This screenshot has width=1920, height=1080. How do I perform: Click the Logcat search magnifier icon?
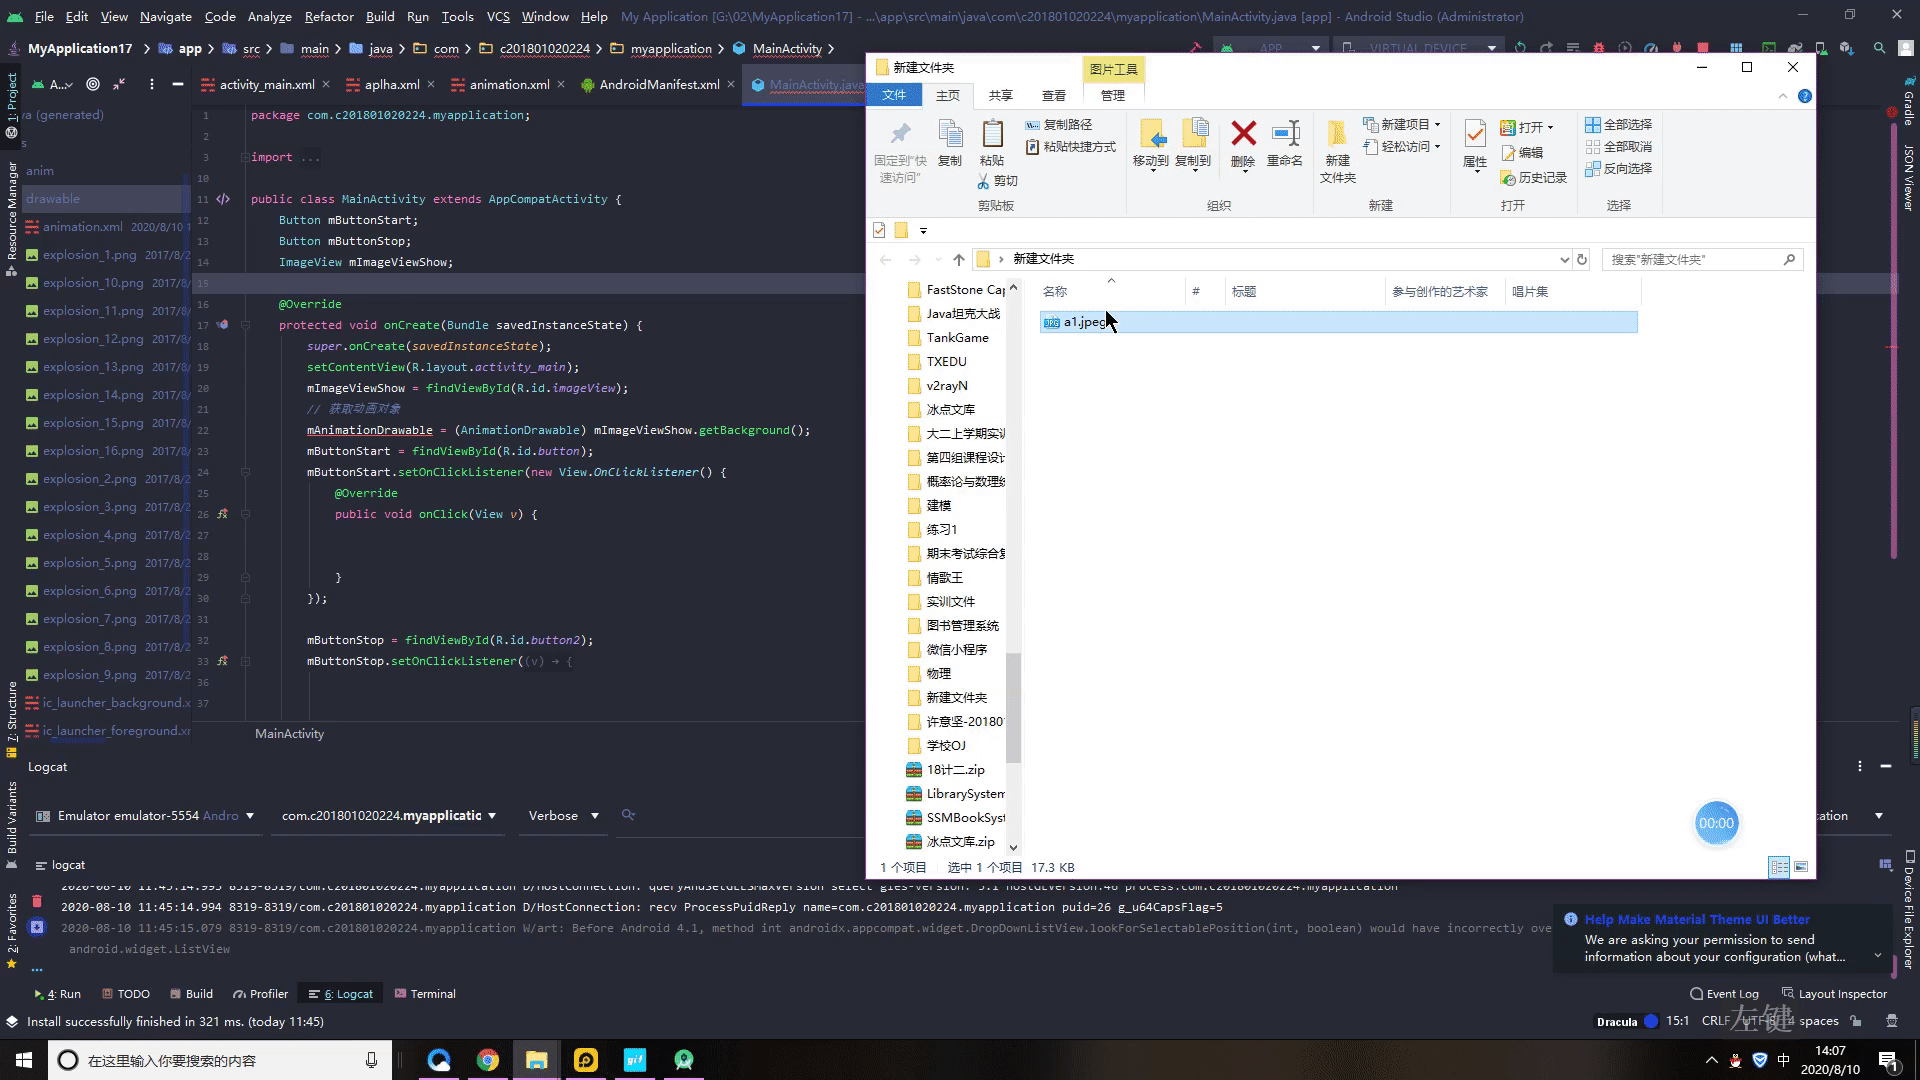pyautogui.click(x=628, y=815)
